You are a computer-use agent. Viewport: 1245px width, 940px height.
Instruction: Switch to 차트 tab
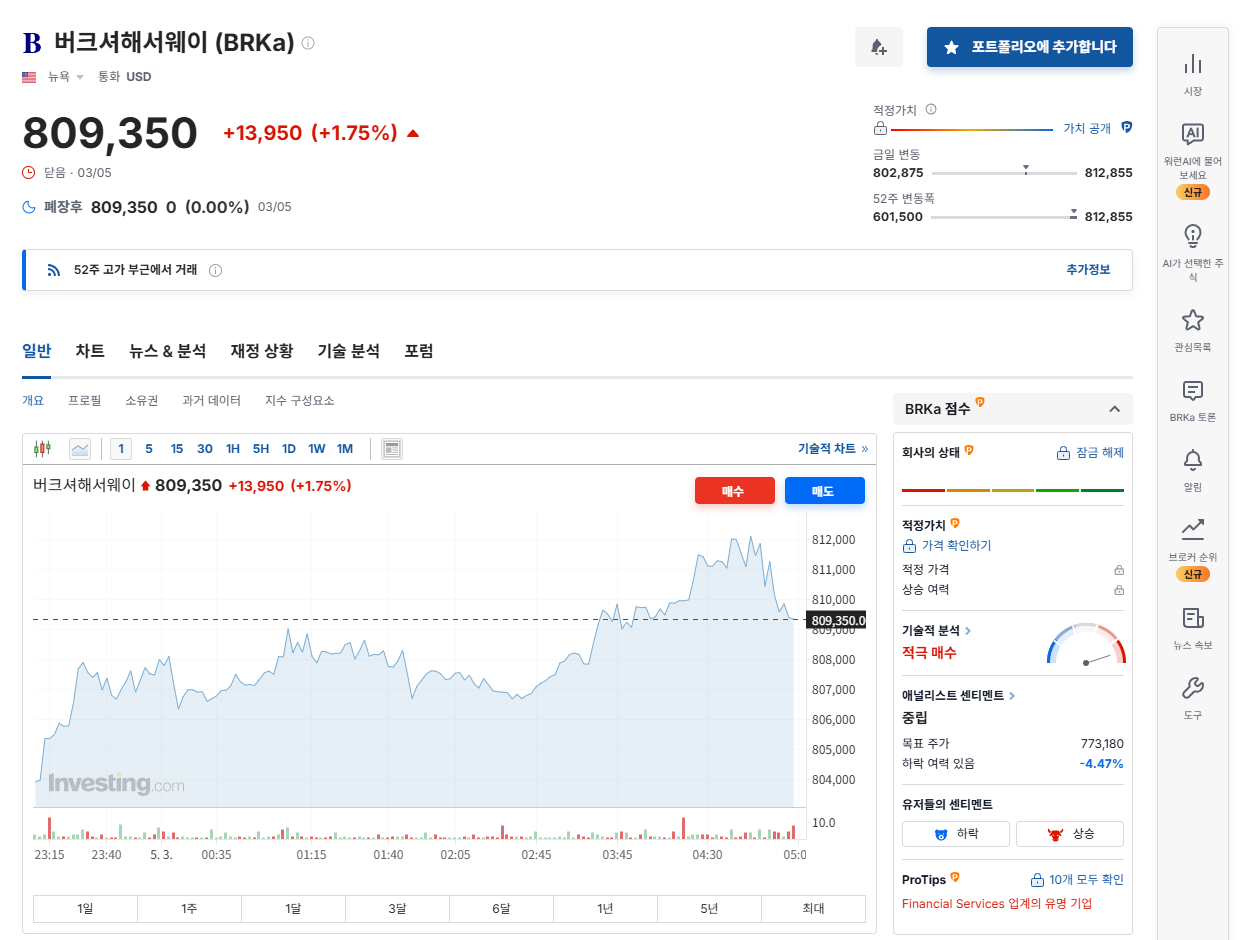pos(90,351)
